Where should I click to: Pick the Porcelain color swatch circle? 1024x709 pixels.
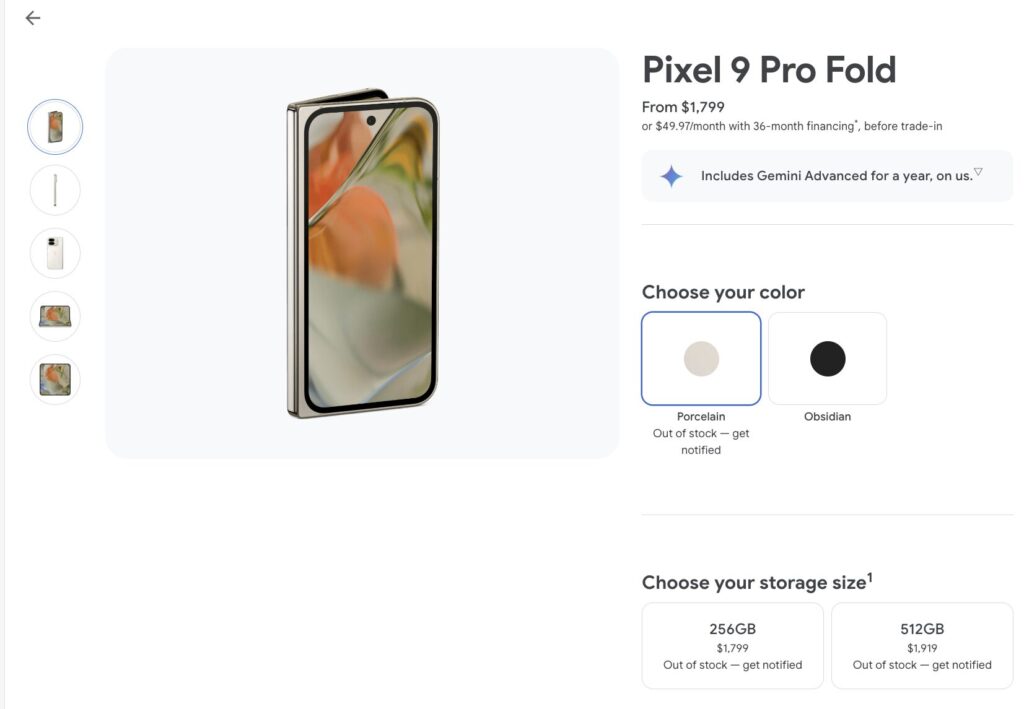pos(701,358)
